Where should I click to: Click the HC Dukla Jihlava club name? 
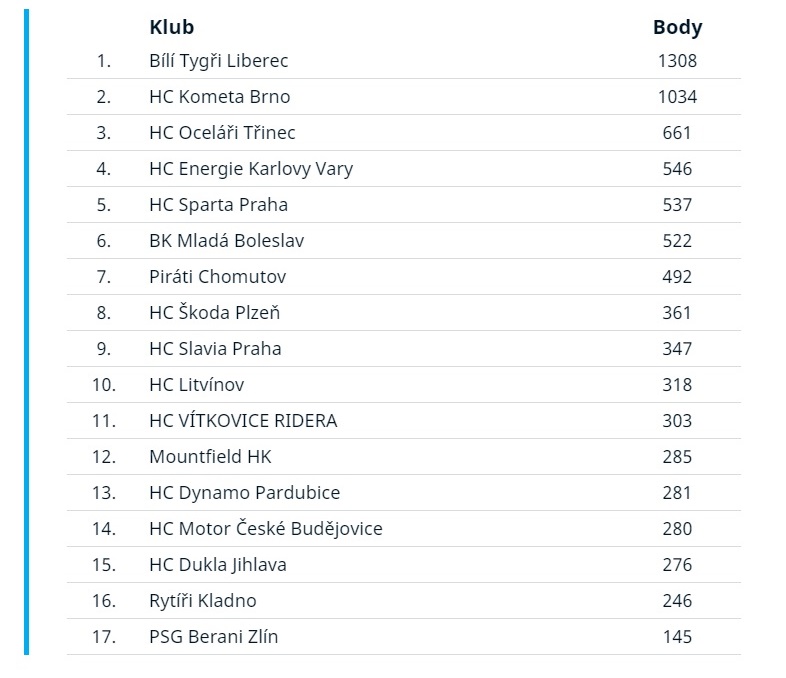coord(218,565)
